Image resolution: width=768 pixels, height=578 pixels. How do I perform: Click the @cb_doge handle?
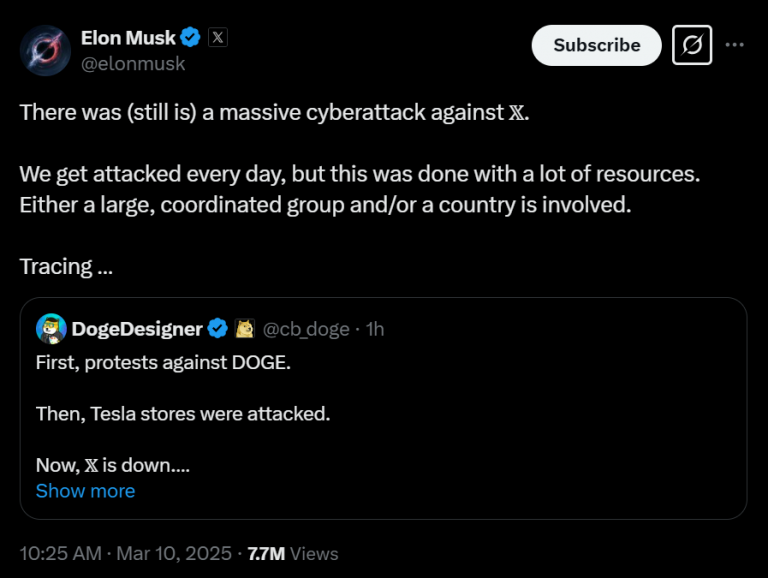[x=306, y=328]
